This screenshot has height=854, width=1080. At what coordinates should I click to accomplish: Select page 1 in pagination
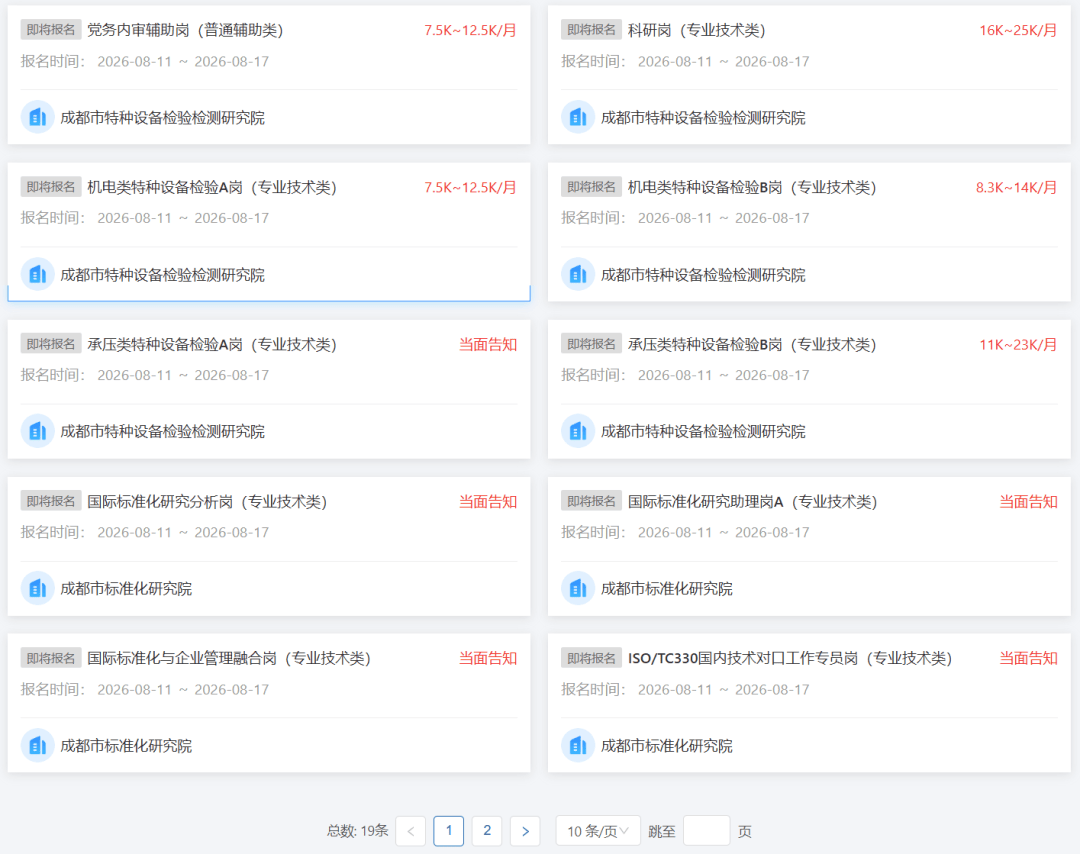(448, 831)
